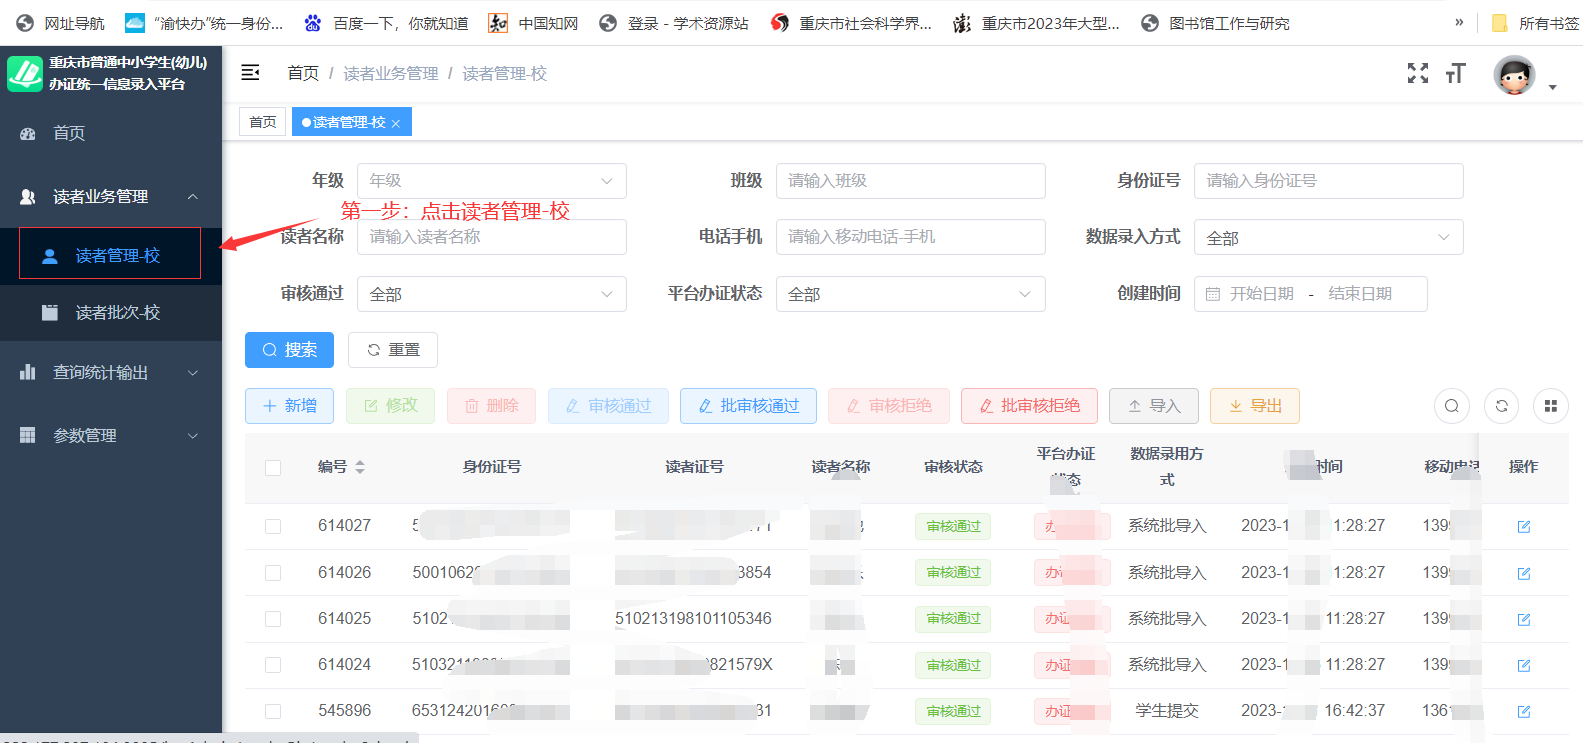Image resolution: width=1583 pixels, height=743 pixels.
Task: Expand the 参数管理 sidebar section
Action: tap(111, 435)
